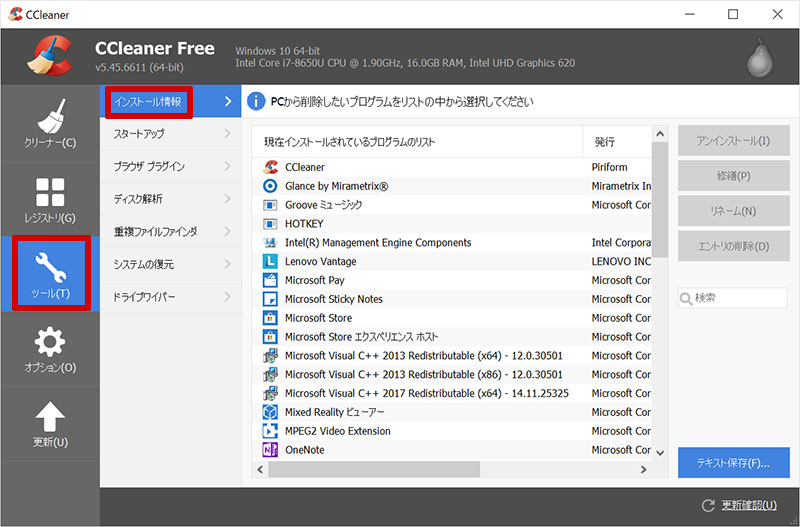Screen dimensions: 800x527
Task: Click the Groove ミュージック icon
Action: pyautogui.click(x=270, y=205)
